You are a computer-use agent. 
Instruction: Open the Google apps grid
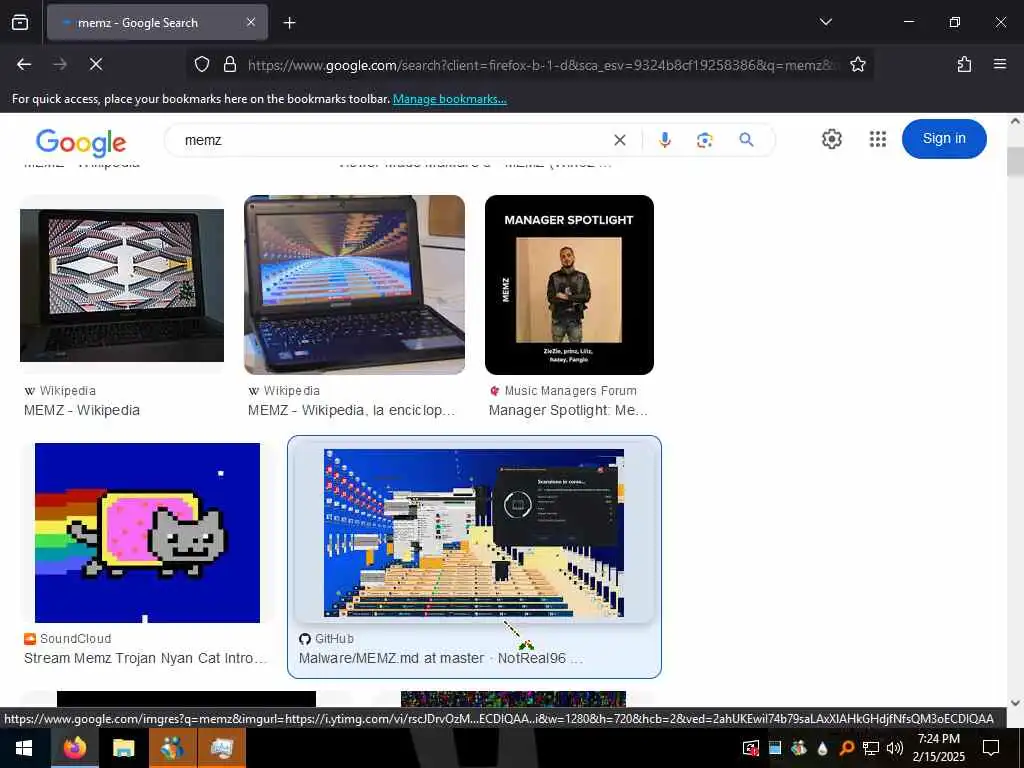coord(878,139)
